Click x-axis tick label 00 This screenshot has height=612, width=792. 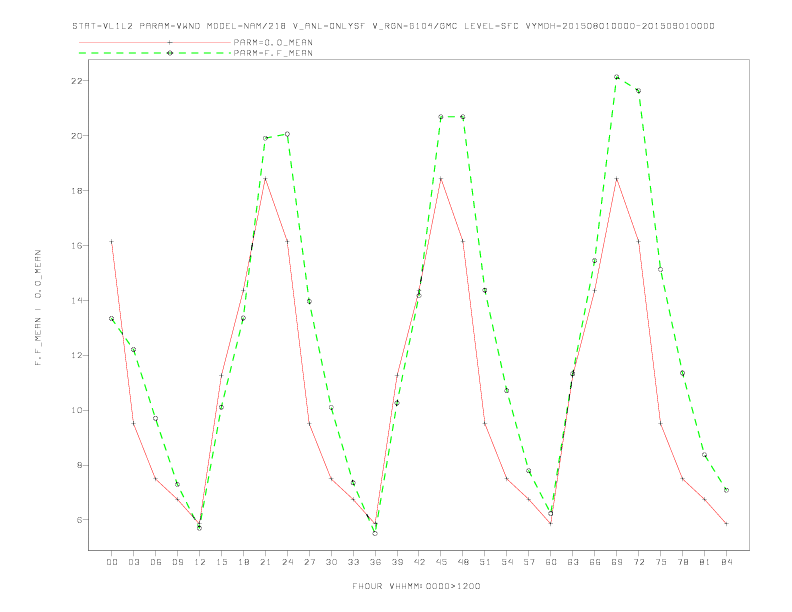point(112,562)
